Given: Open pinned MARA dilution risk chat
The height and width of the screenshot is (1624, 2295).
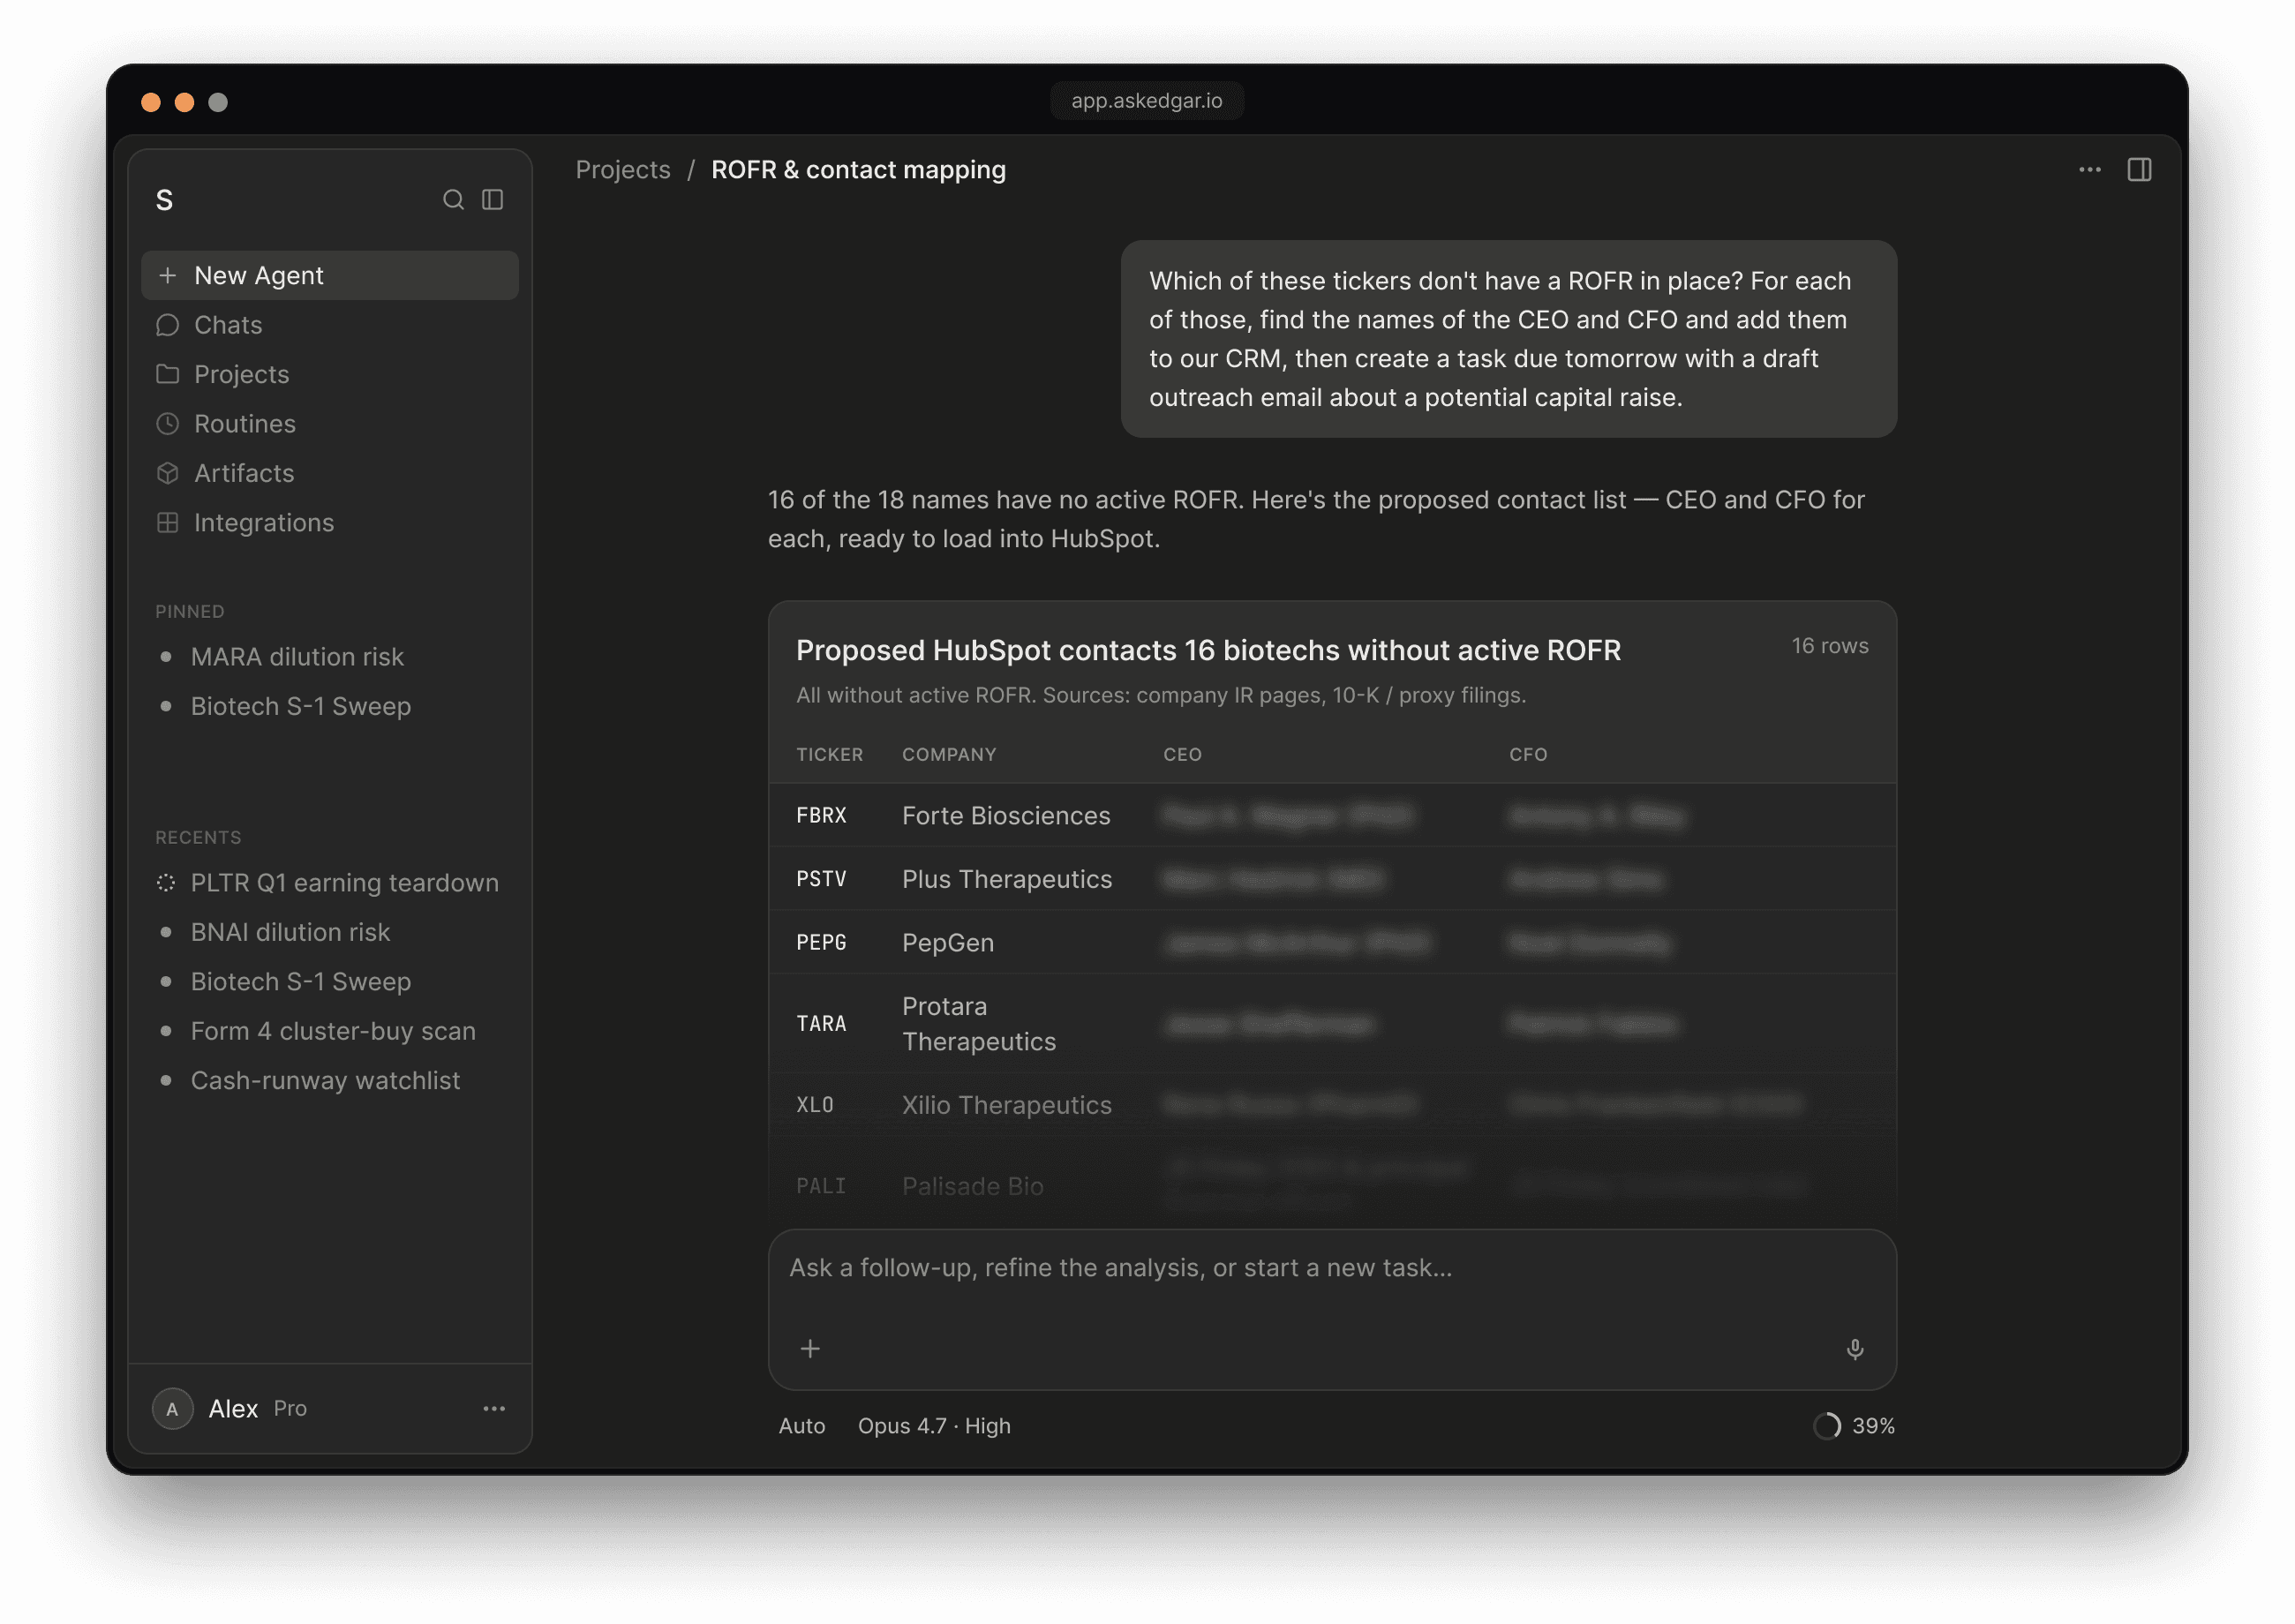Looking at the screenshot, I should [x=297, y=657].
